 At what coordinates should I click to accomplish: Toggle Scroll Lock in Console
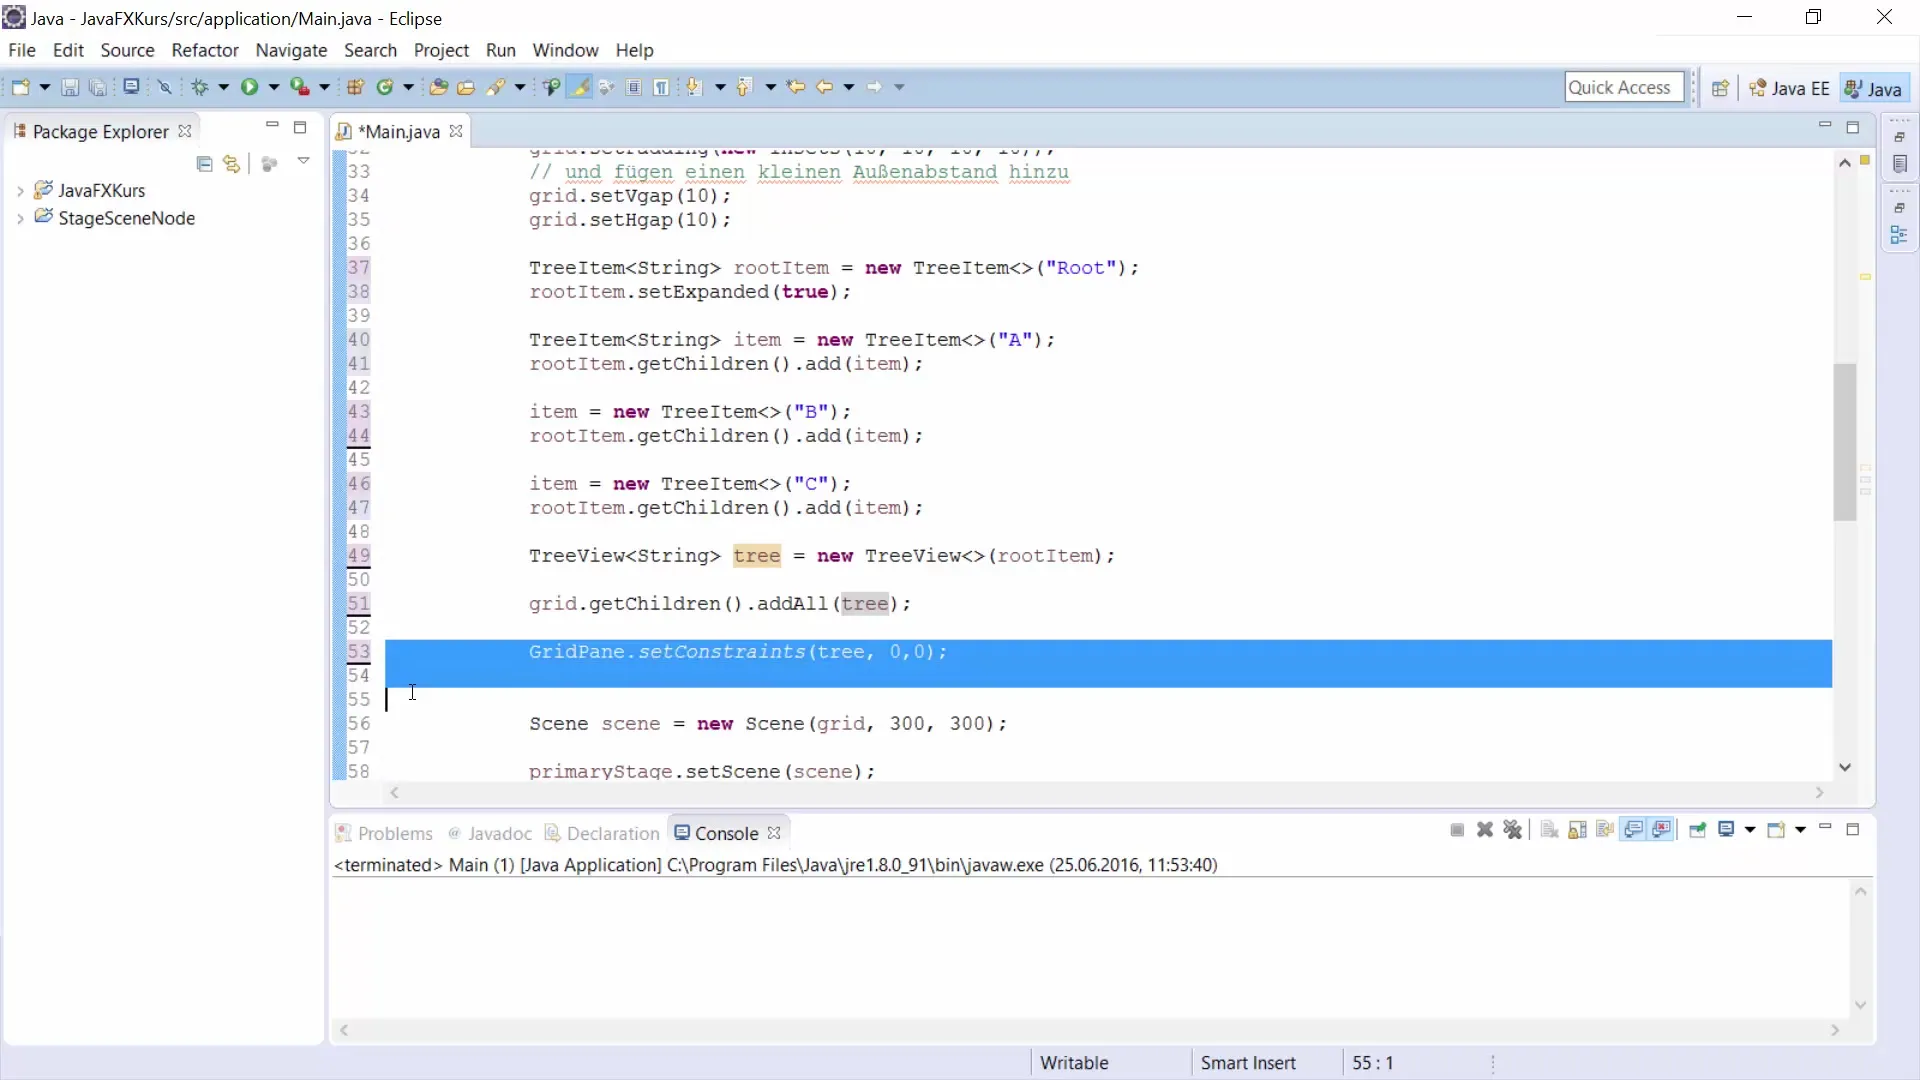coord(1577,830)
